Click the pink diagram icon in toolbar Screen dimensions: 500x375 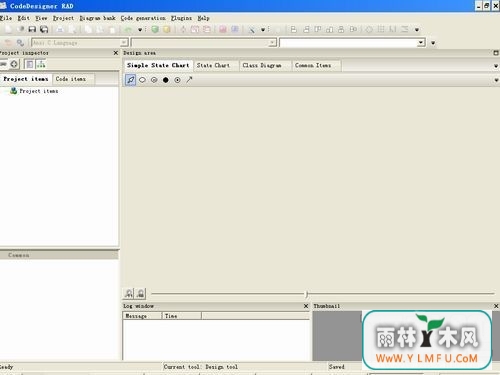[223, 29]
